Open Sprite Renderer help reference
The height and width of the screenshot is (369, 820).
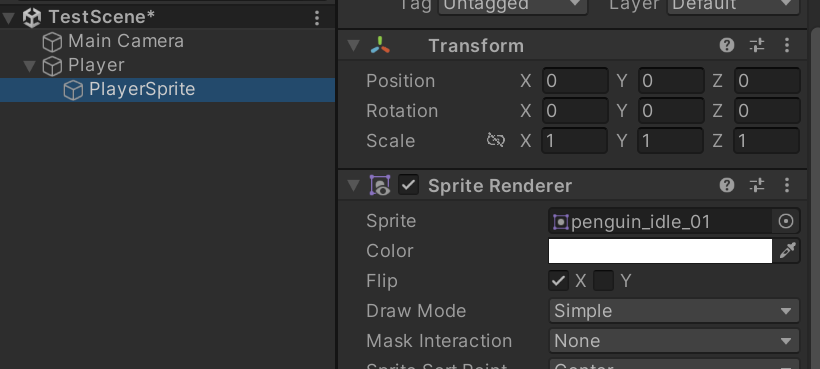[727, 185]
